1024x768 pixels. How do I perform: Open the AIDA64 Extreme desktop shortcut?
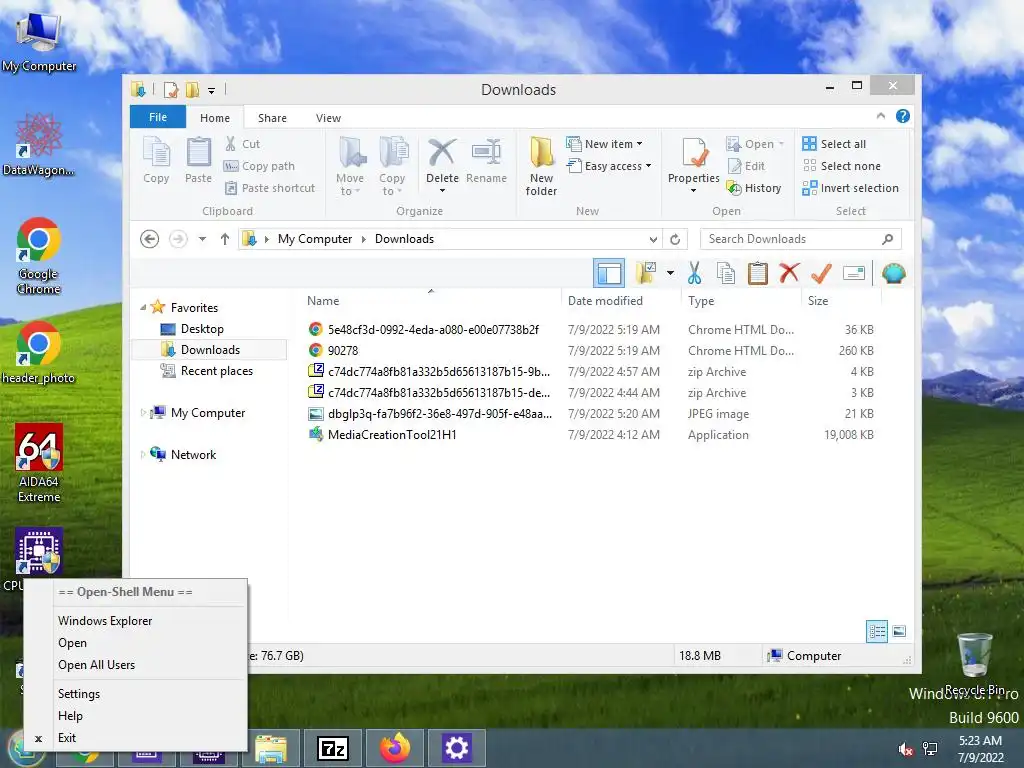click(x=39, y=463)
